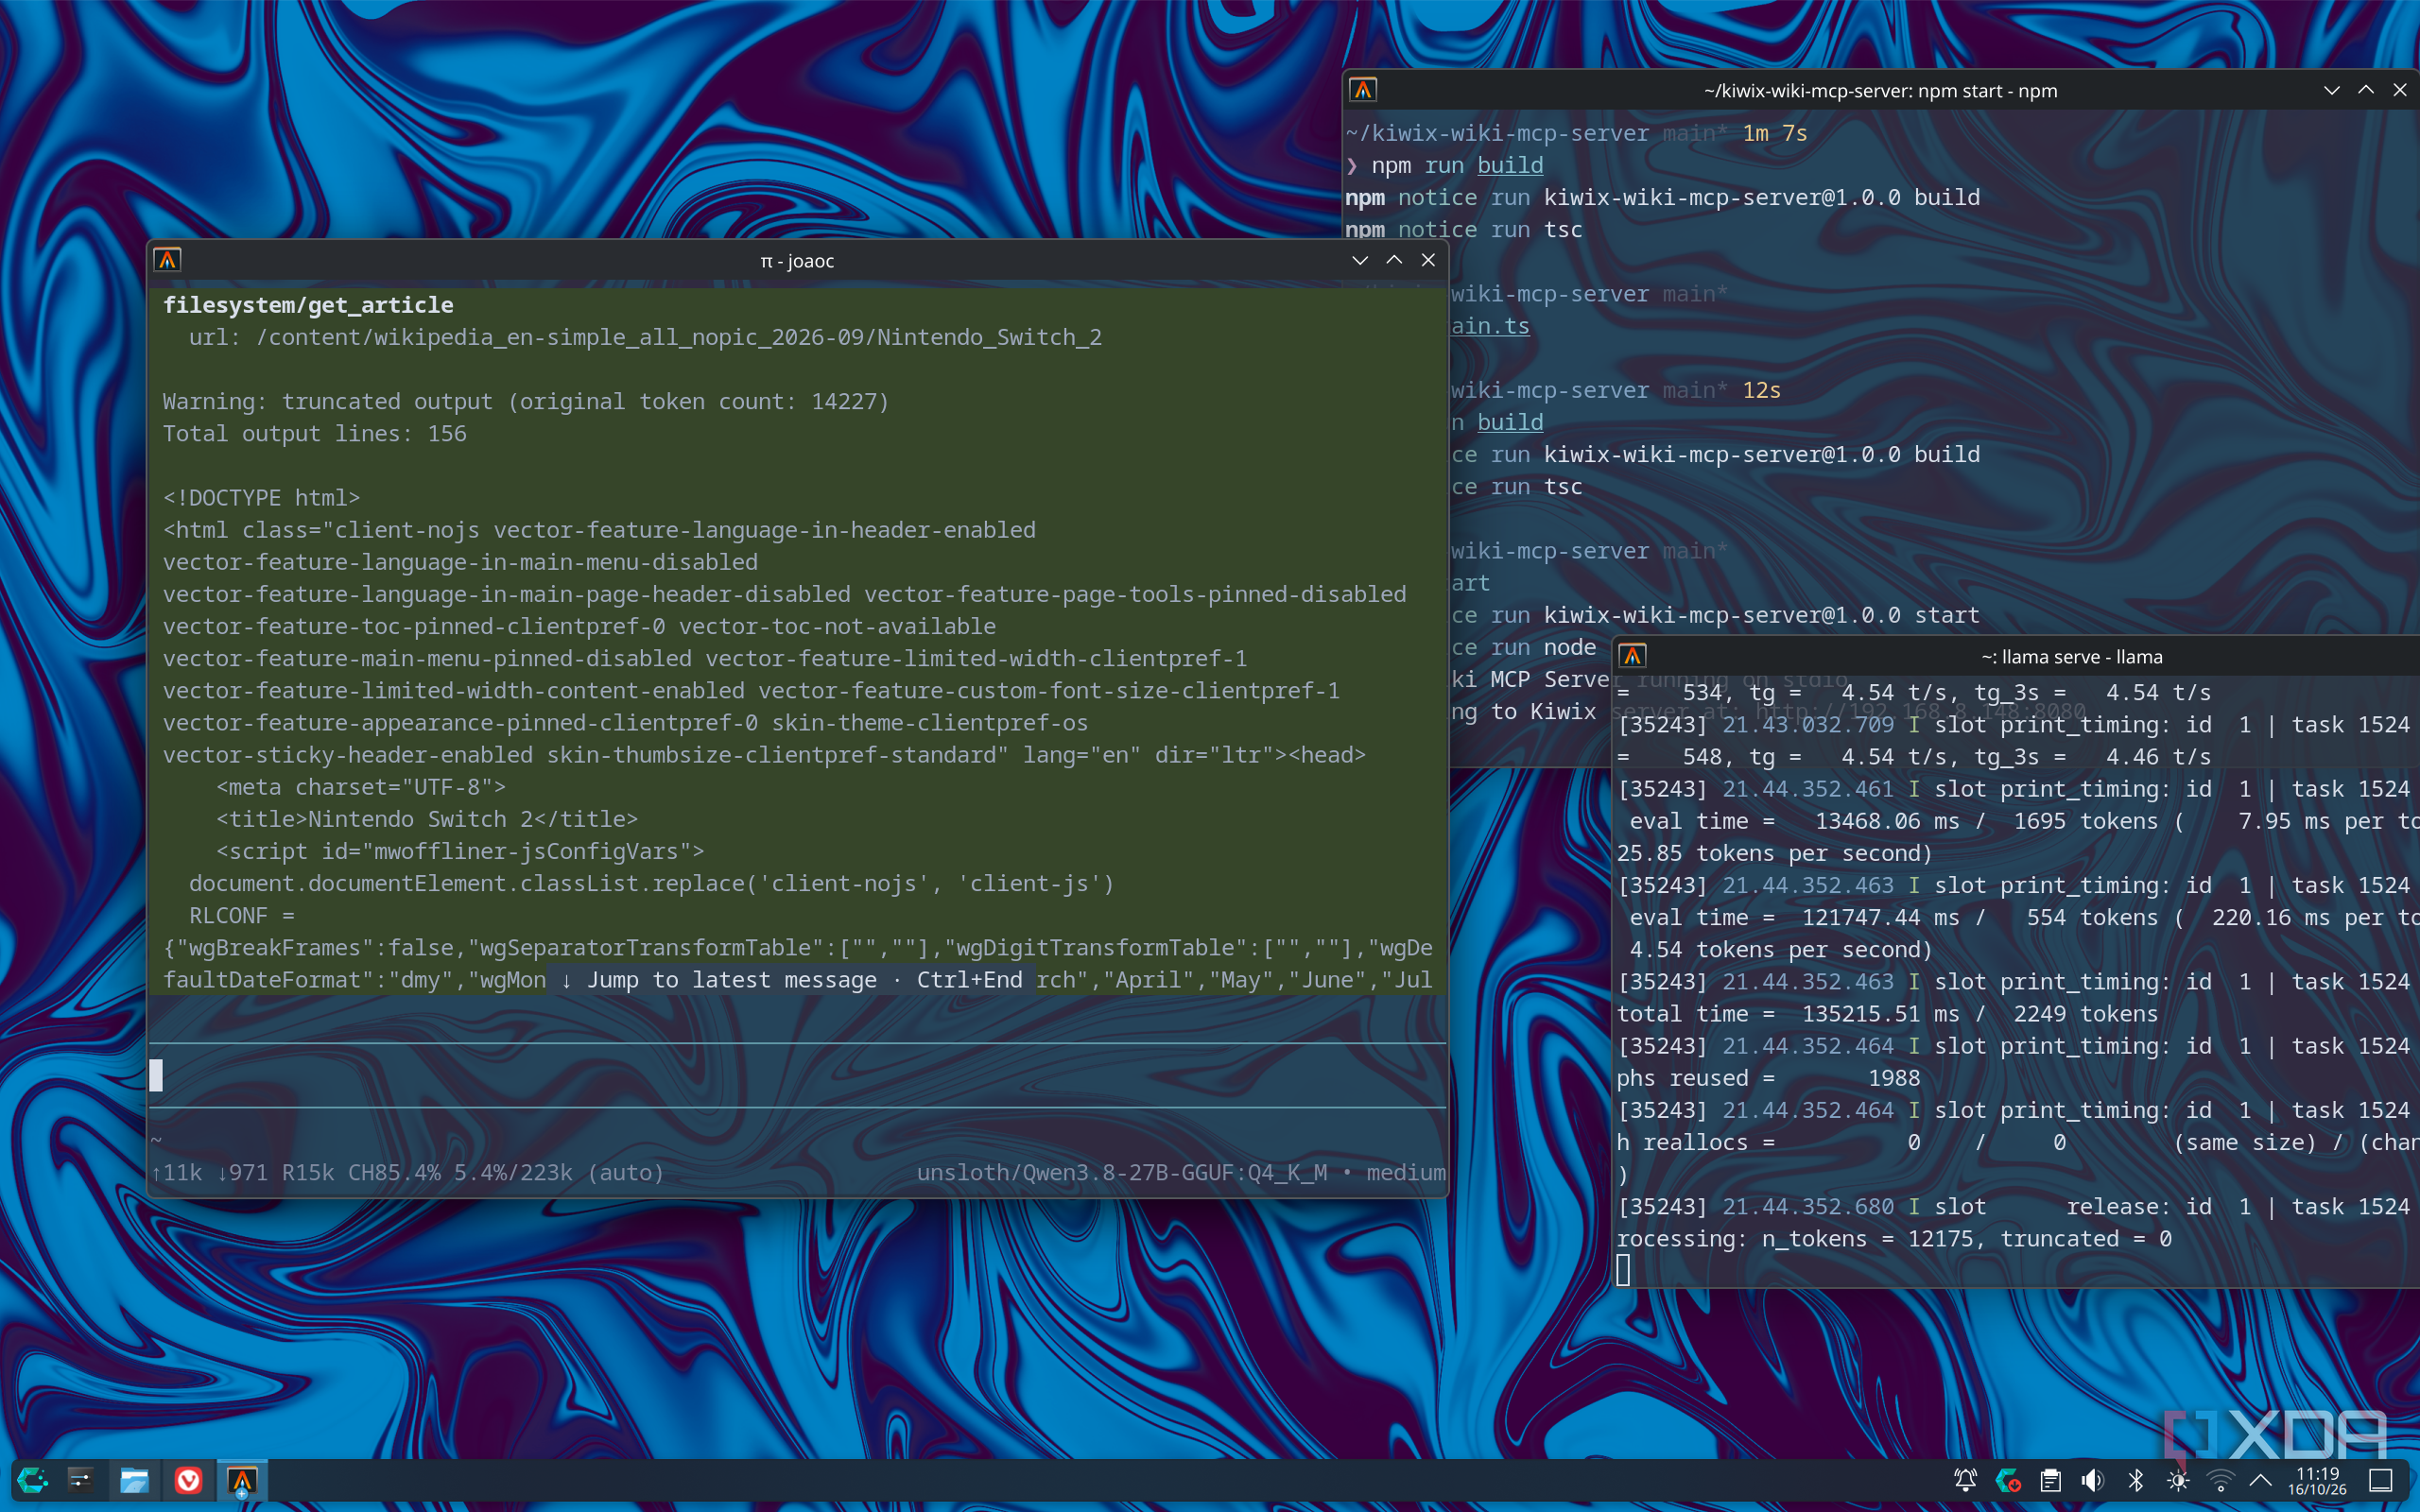Click the underlined 'build' in 'npm run build'
The width and height of the screenshot is (2420, 1512).
[x=1510, y=165]
